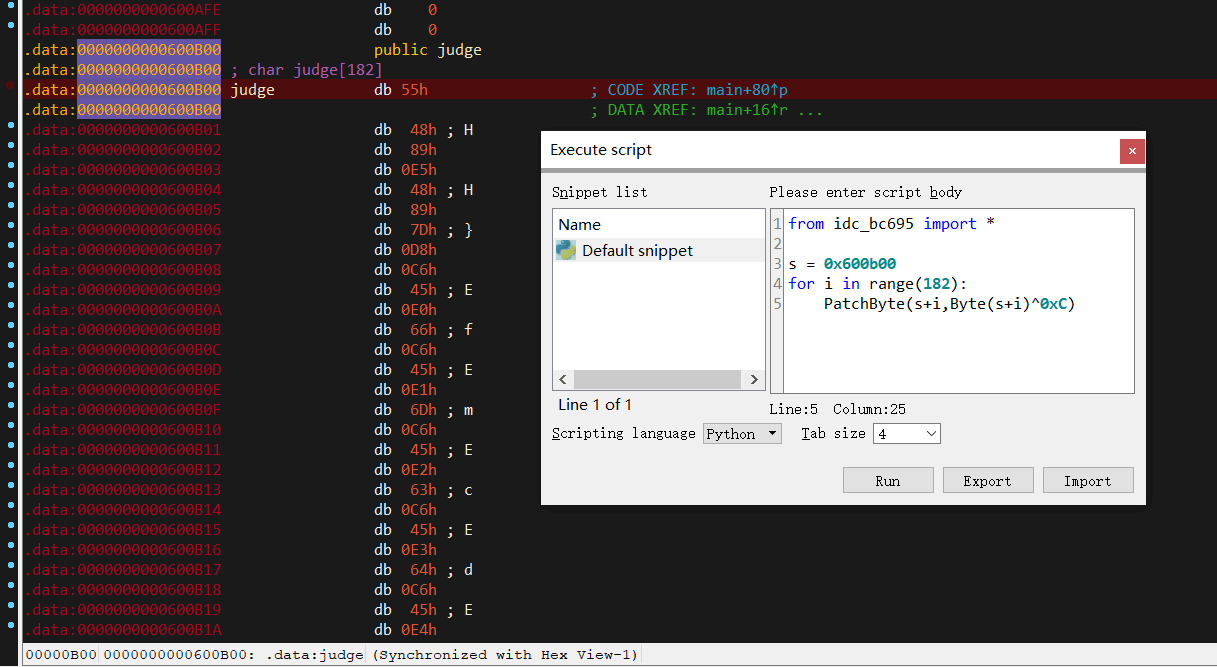Toggle breakpoint dot at address 600B13

10,488
